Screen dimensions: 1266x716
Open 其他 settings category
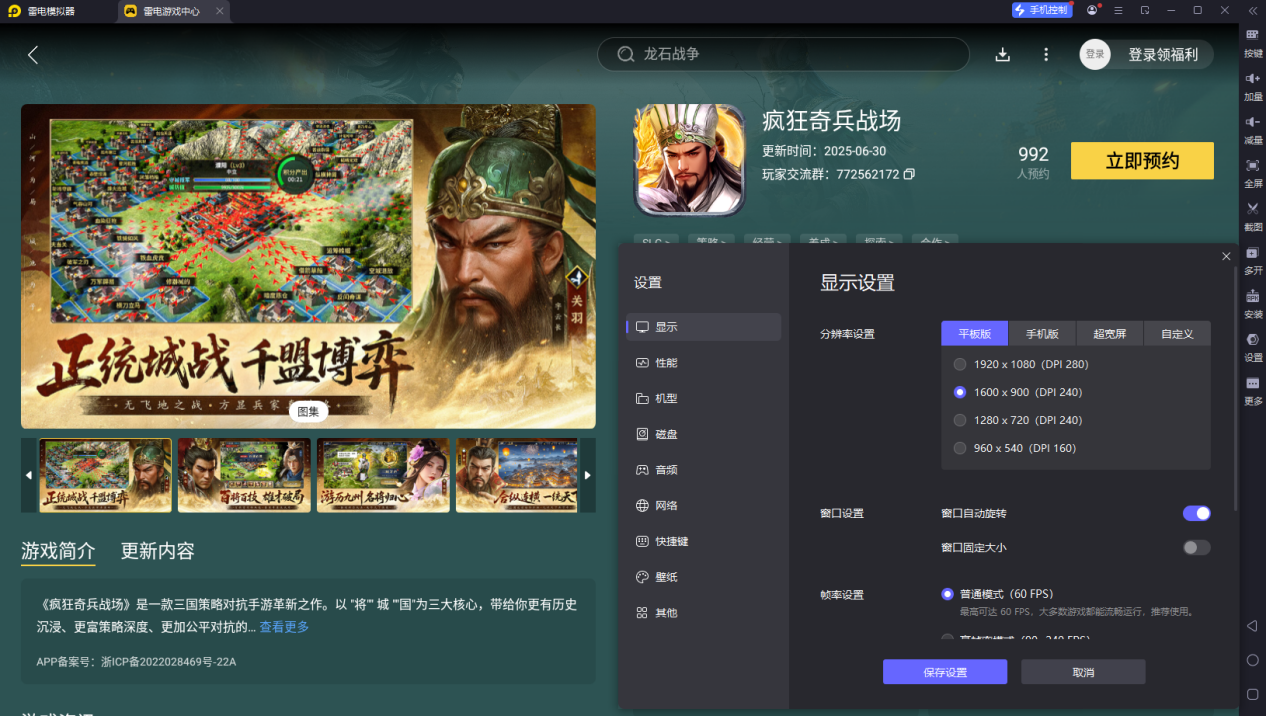coord(704,613)
